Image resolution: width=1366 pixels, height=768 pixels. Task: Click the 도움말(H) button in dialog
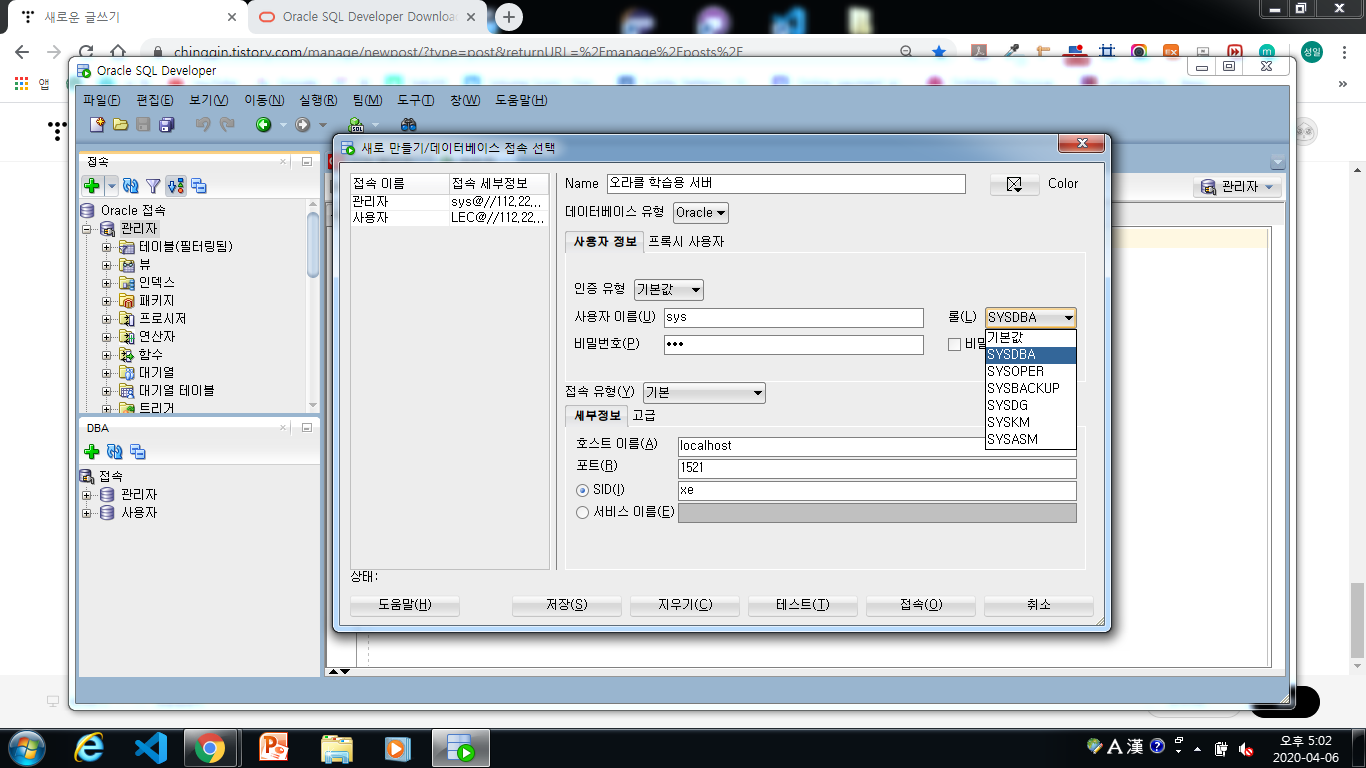[x=405, y=605]
